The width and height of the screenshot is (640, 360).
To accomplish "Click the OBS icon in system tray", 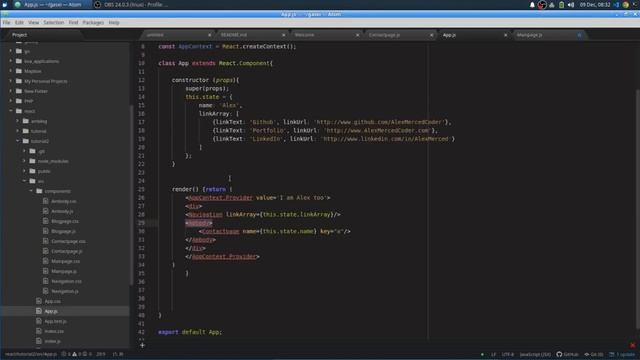I will tap(542, 5).
